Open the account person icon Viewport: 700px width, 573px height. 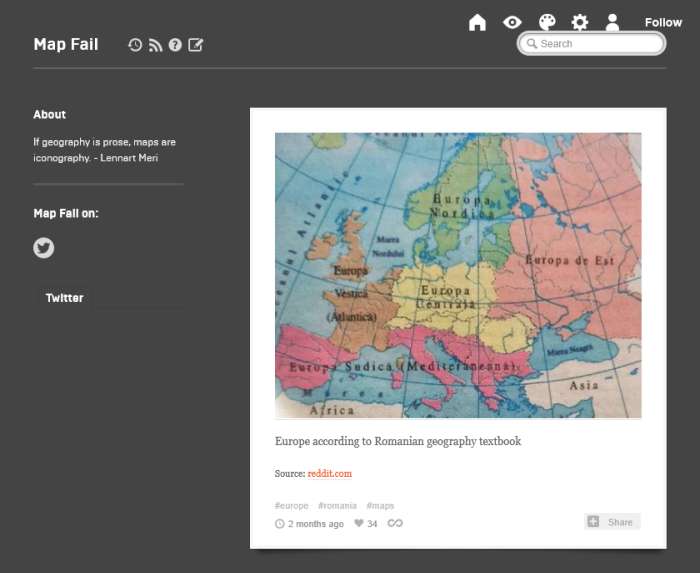(613, 22)
